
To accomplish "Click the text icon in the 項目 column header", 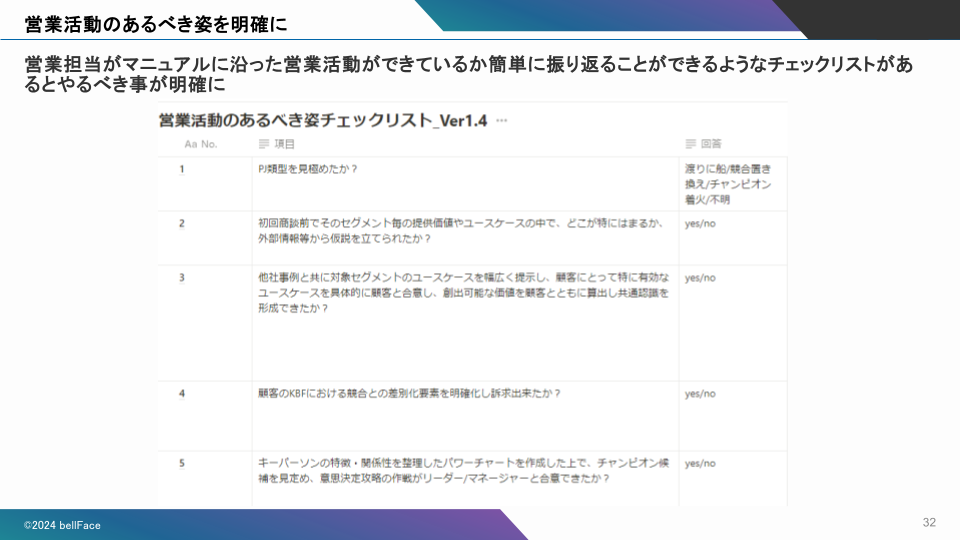I will [x=264, y=144].
